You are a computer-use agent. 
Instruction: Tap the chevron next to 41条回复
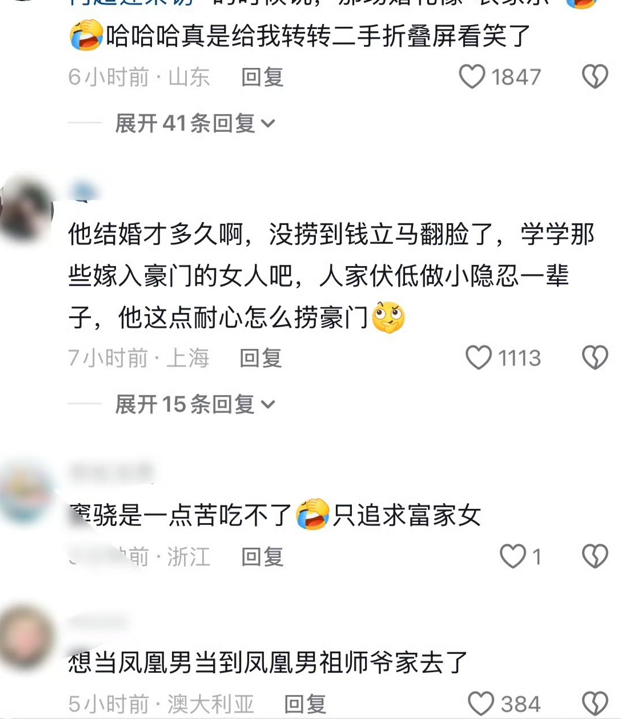268,124
